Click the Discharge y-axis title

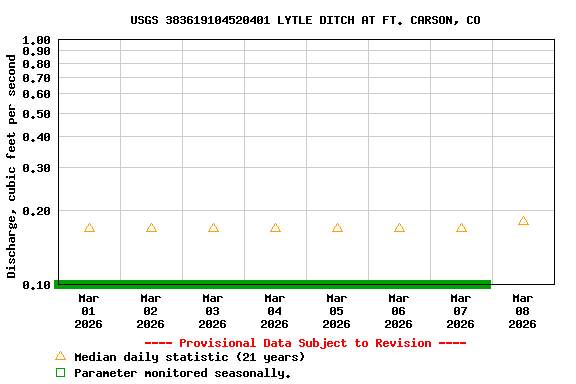point(11,166)
